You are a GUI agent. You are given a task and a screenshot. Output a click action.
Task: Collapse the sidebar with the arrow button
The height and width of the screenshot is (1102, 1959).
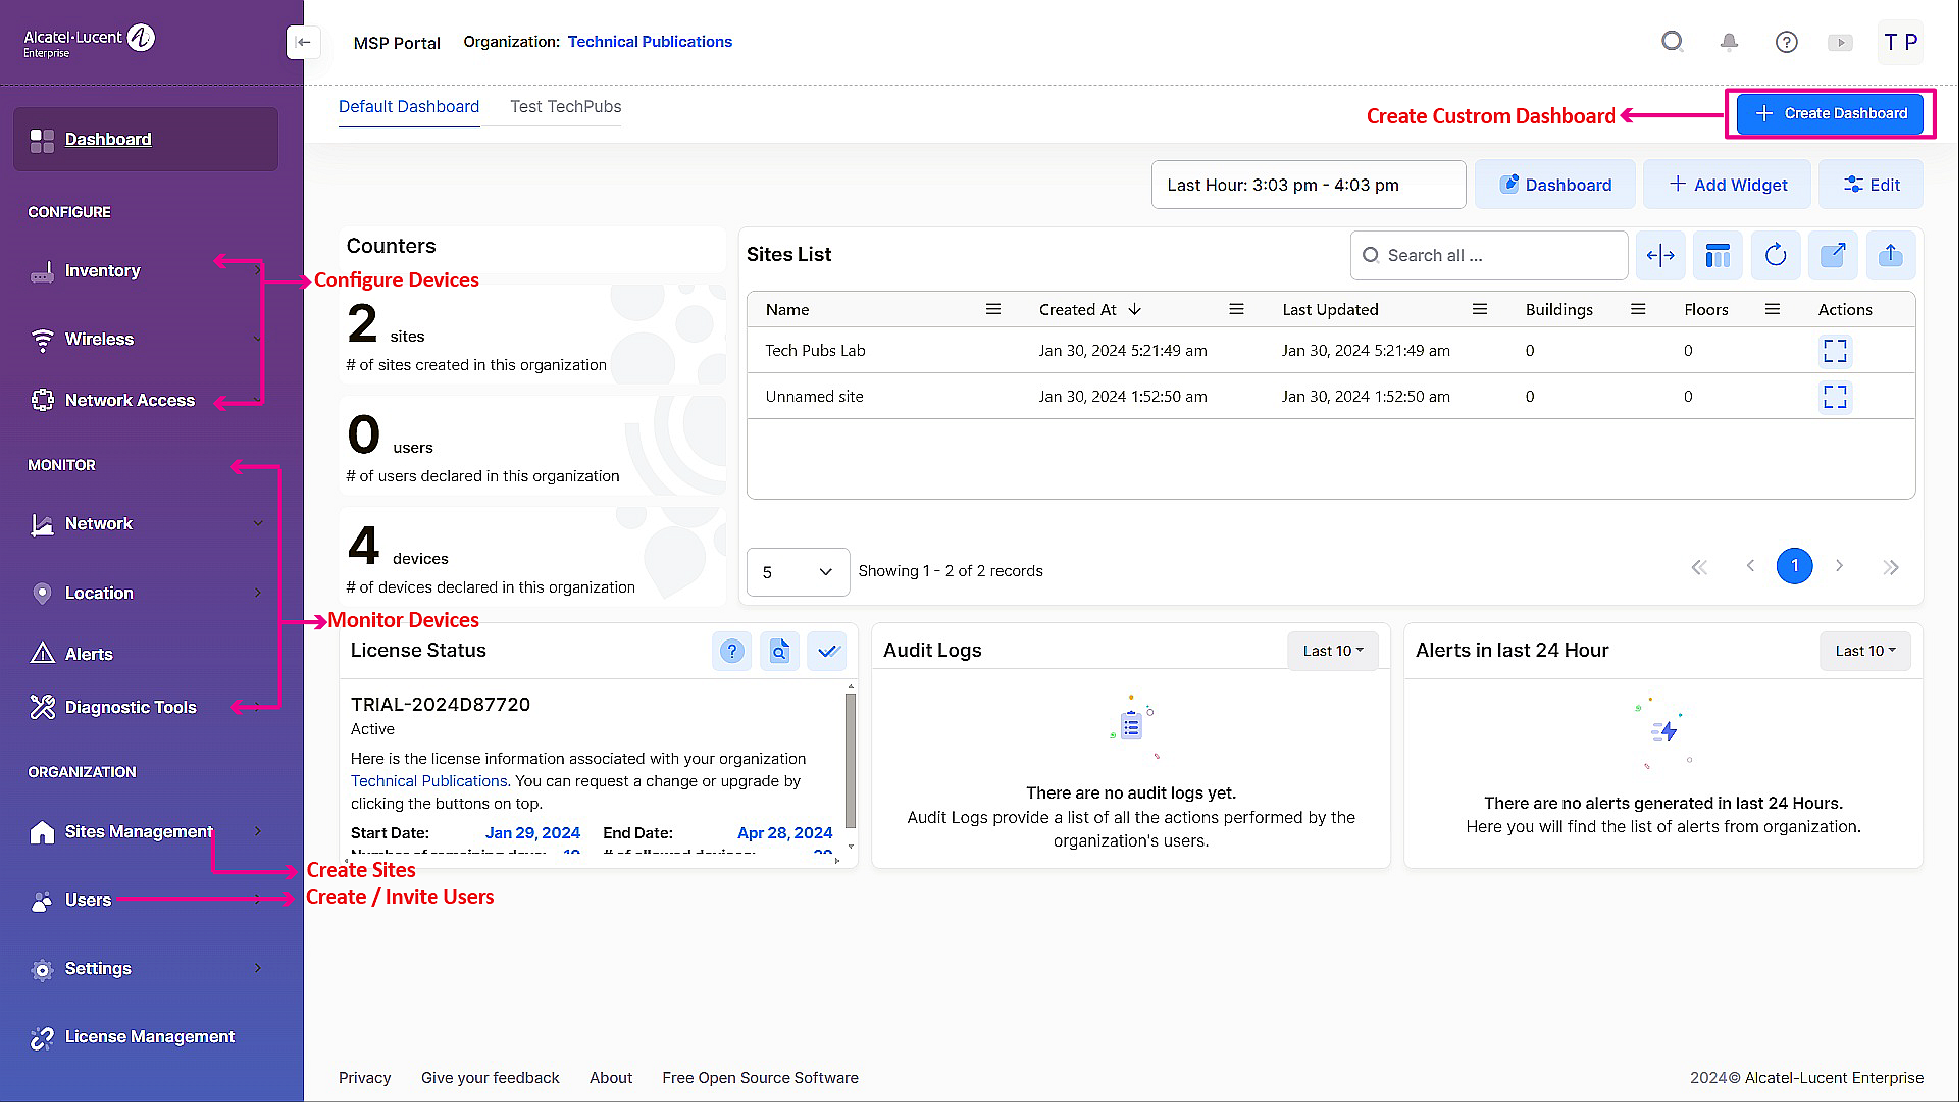(303, 42)
